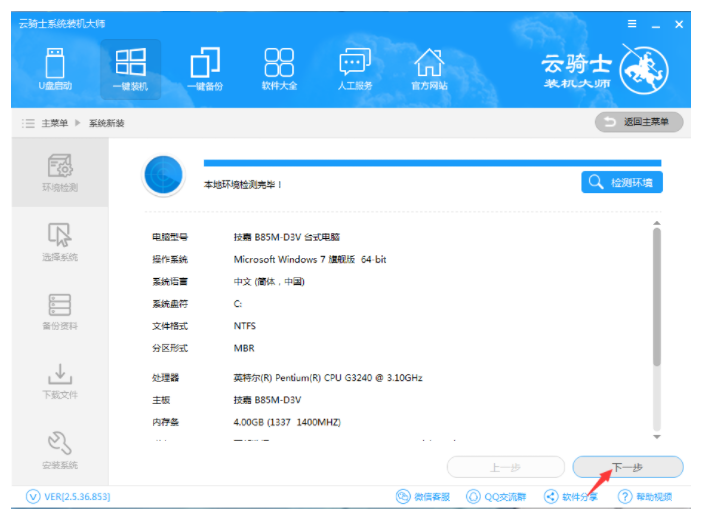This screenshot has width=703, height=520.
Task: Select 选择系统 step in sidebar
Action: (60, 243)
